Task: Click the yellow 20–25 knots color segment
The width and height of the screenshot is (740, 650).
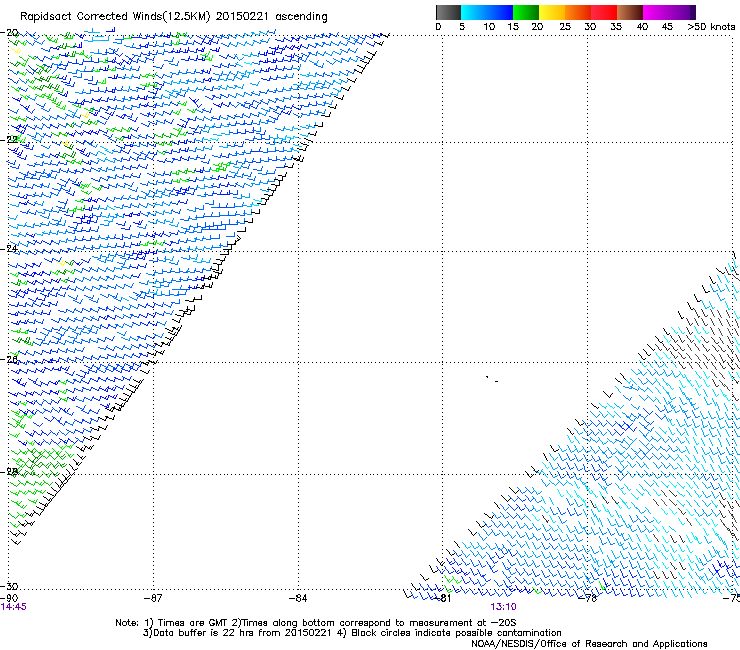Action: [552, 12]
